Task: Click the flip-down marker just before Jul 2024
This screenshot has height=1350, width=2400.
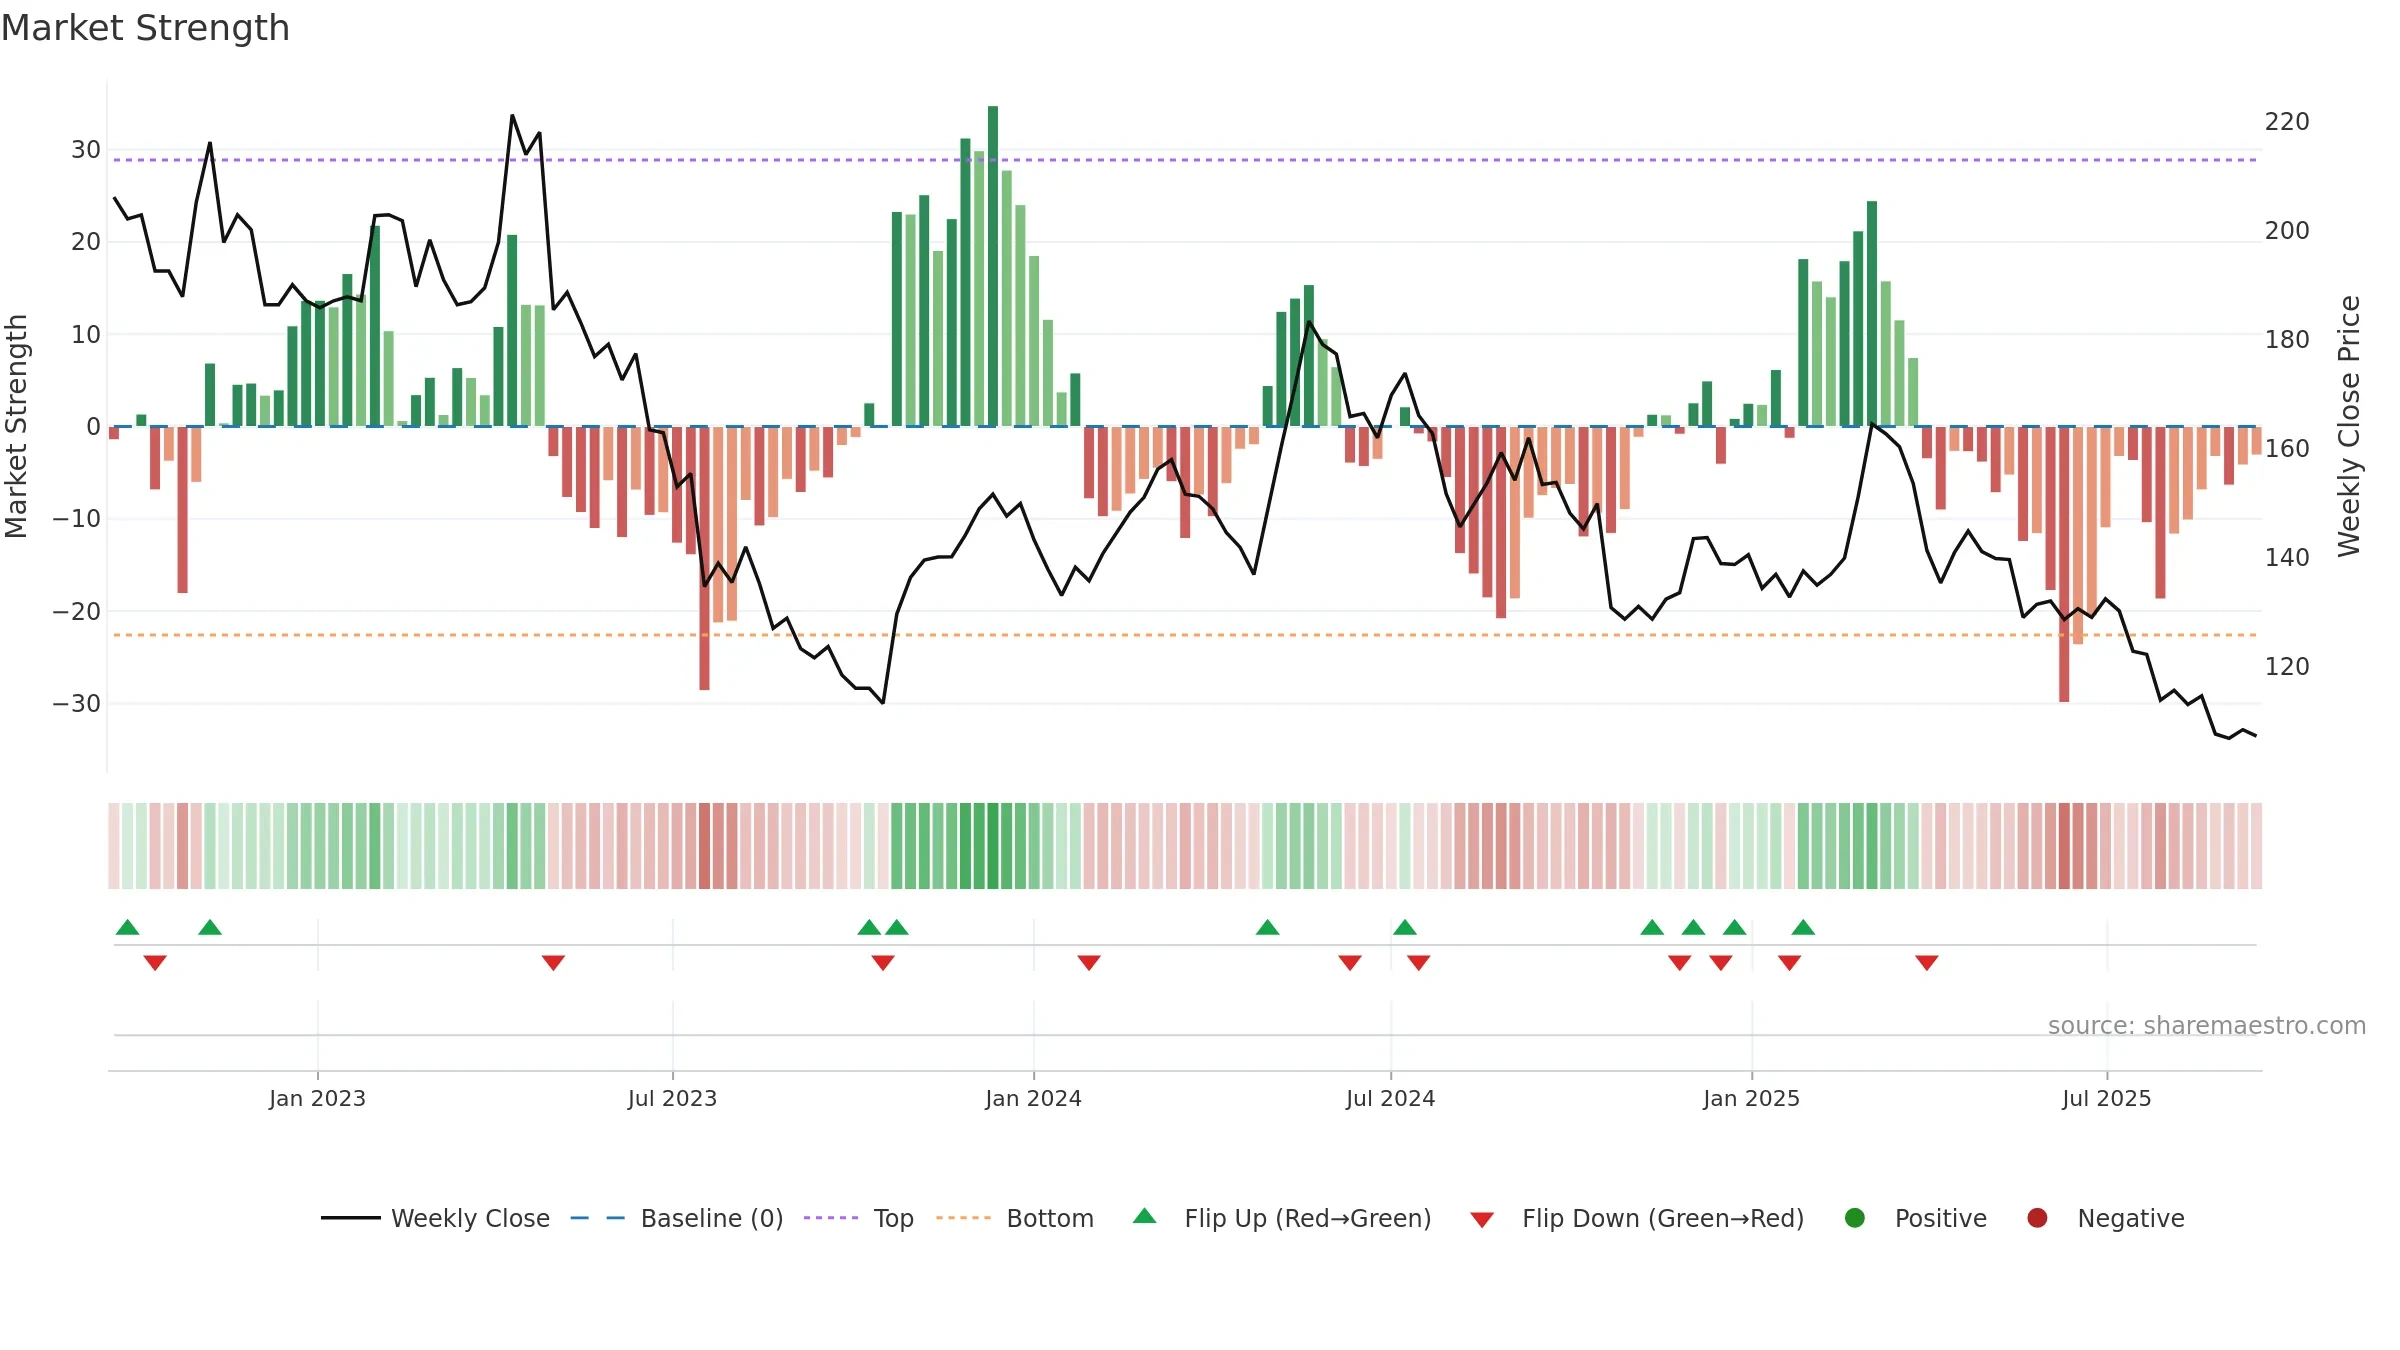Action: coord(1350,963)
